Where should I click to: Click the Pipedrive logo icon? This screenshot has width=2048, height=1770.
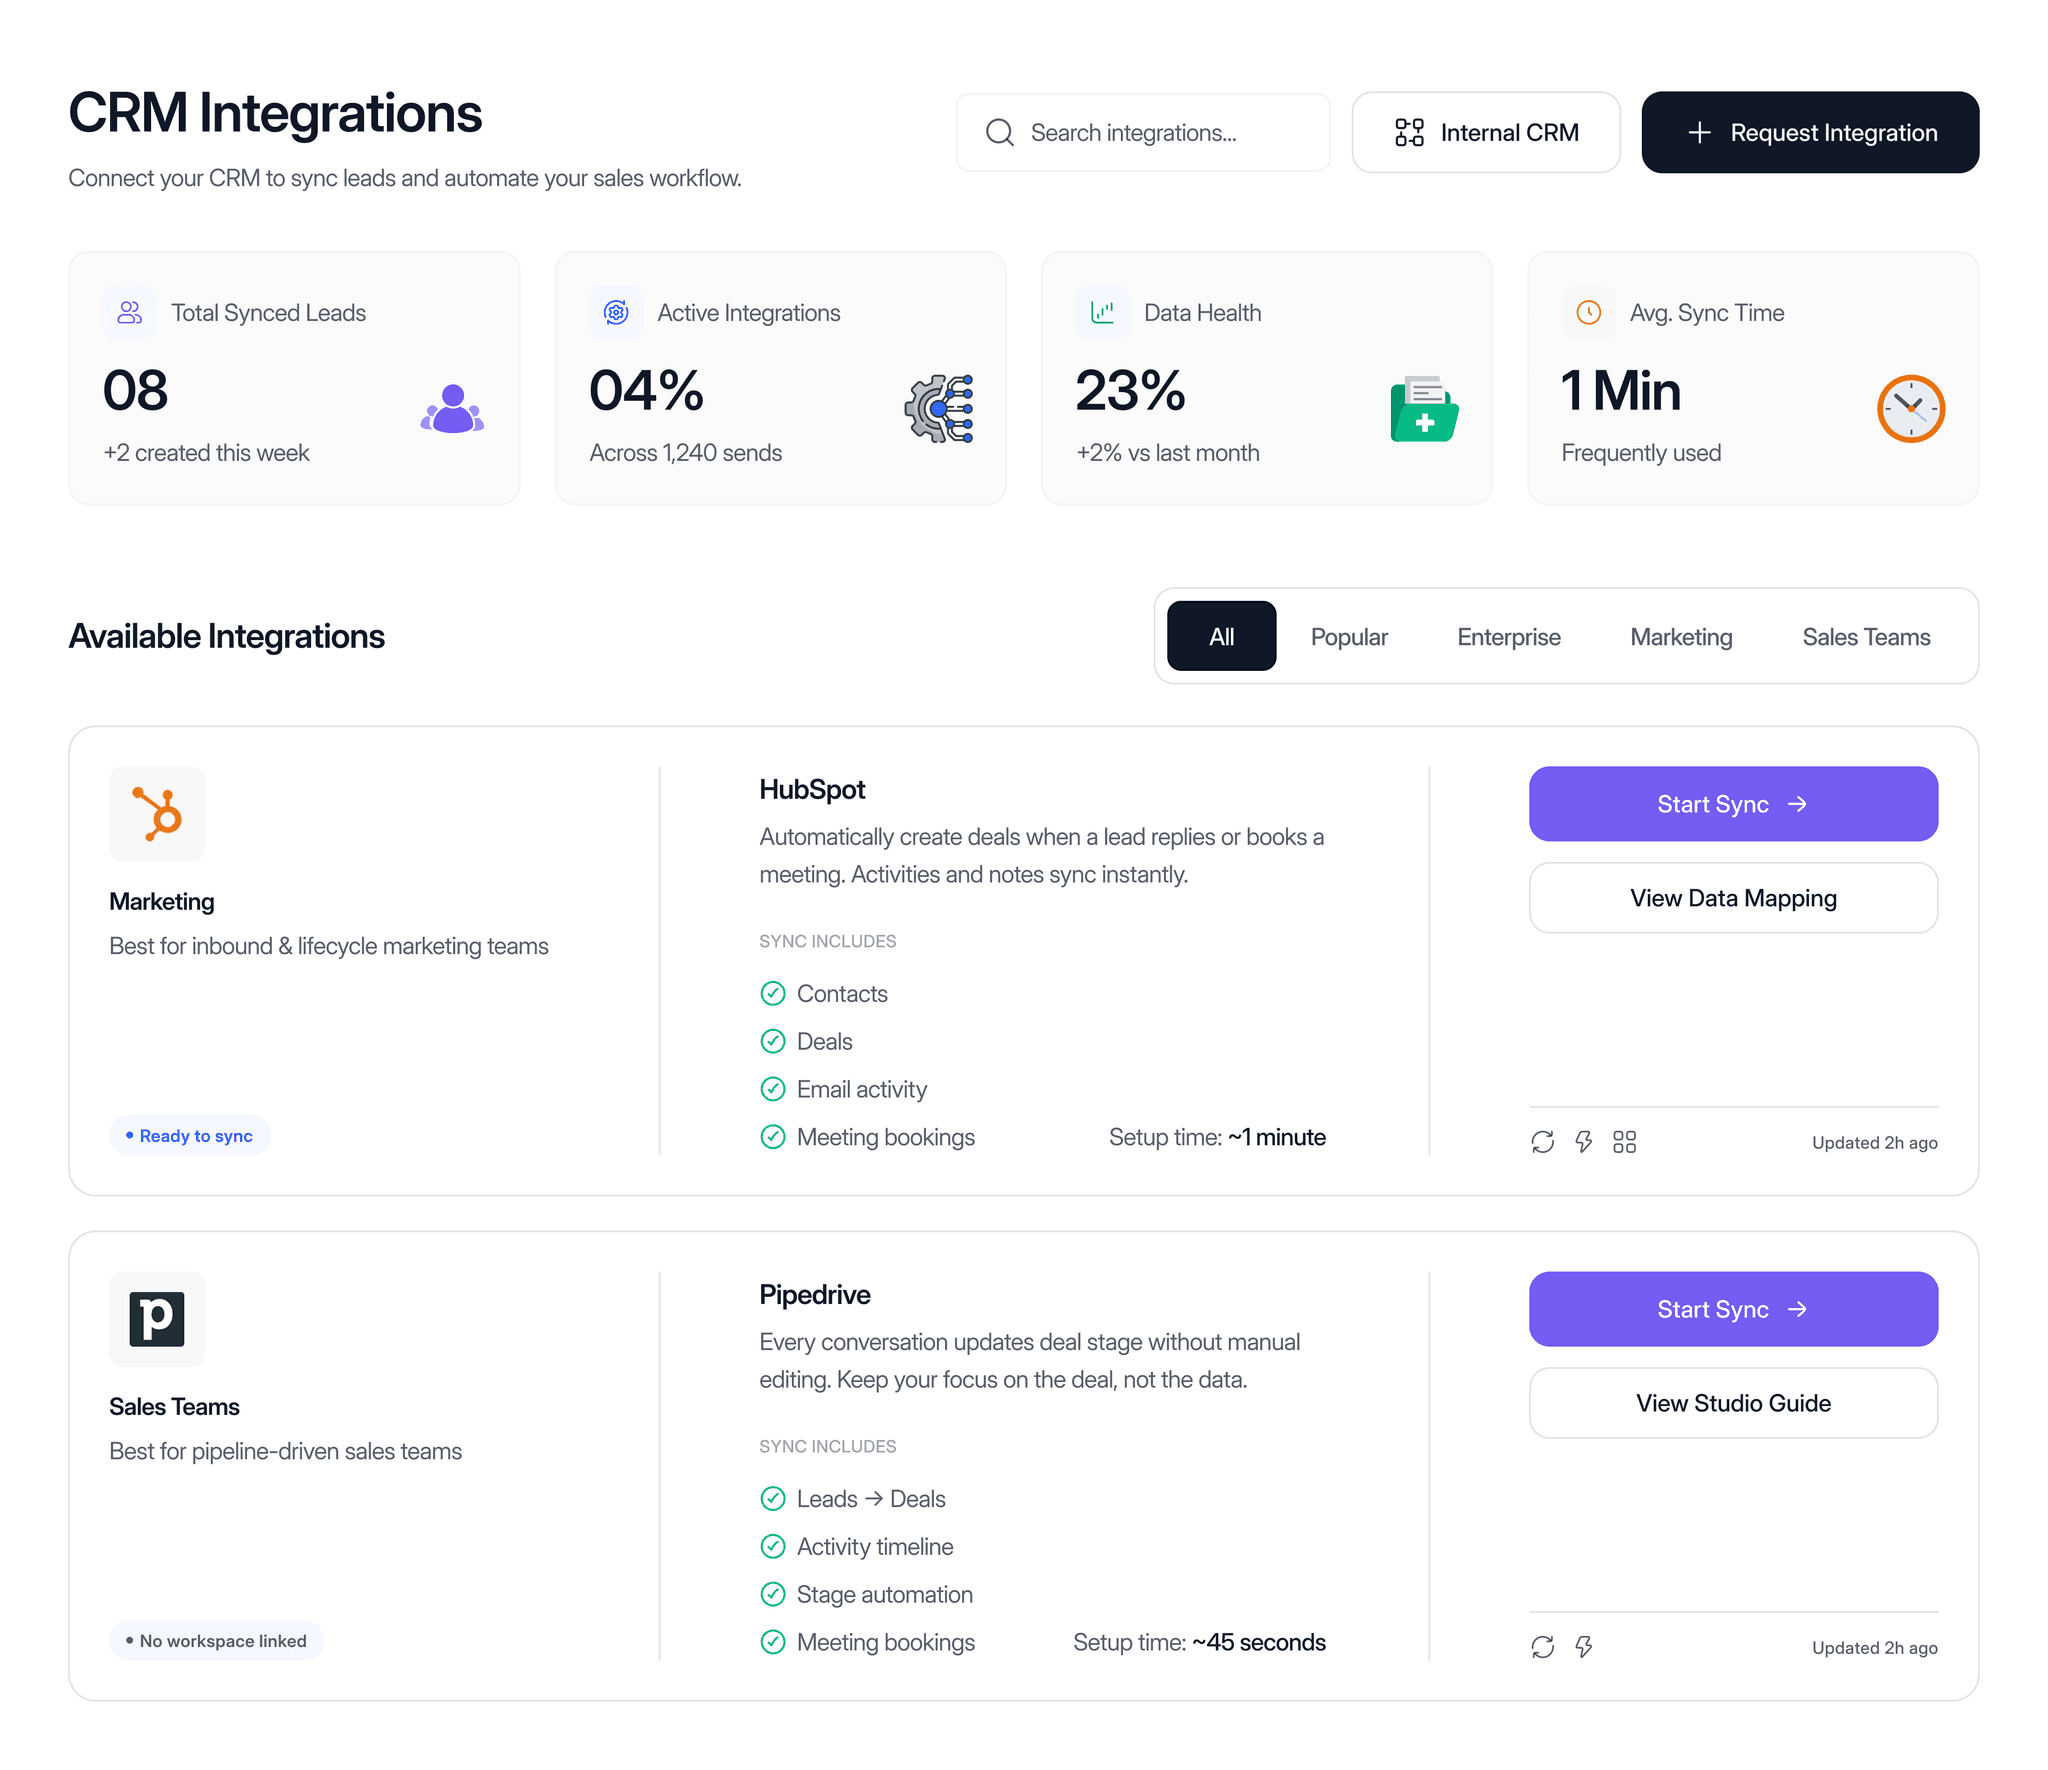point(156,1319)
